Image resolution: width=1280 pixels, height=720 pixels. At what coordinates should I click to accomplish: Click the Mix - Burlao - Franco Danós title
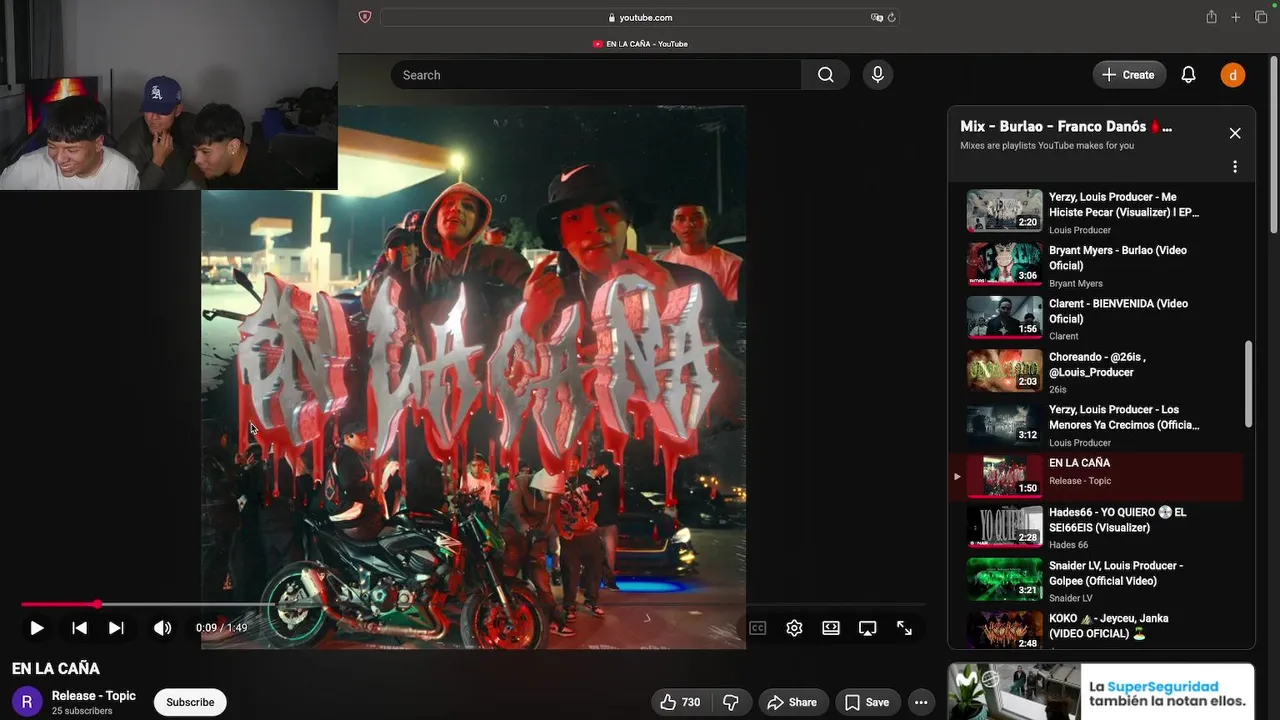[1066, 127]
